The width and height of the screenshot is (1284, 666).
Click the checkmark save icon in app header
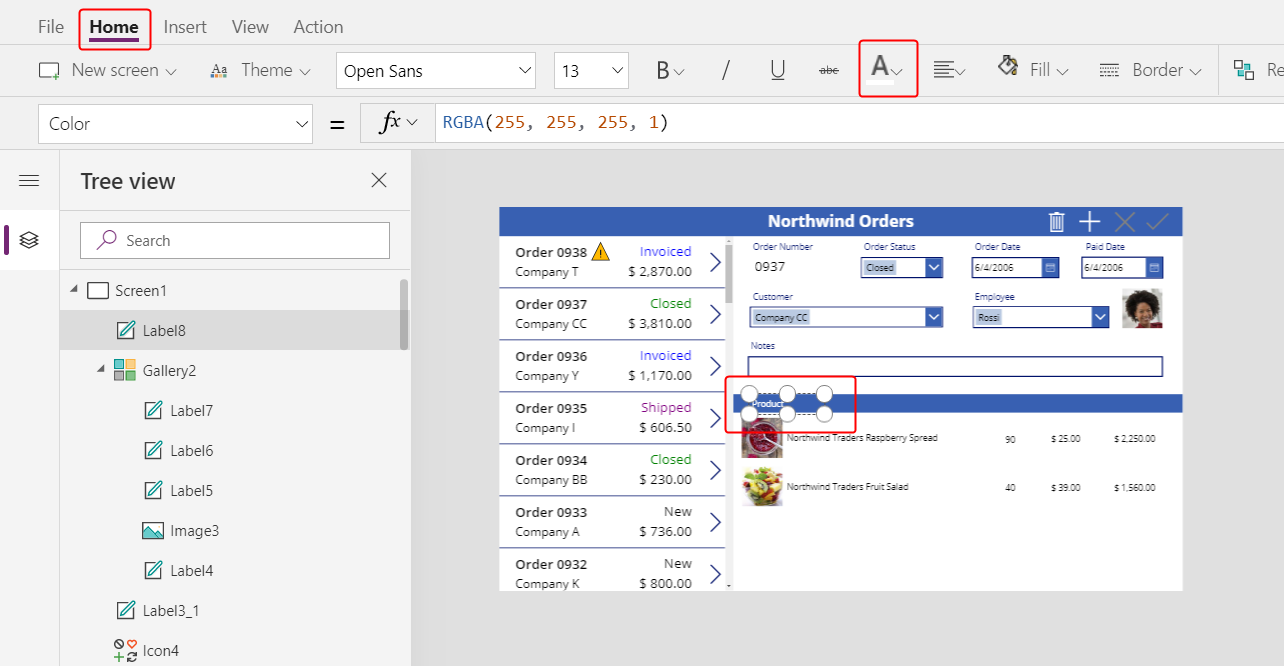(x=1158, y=221)
